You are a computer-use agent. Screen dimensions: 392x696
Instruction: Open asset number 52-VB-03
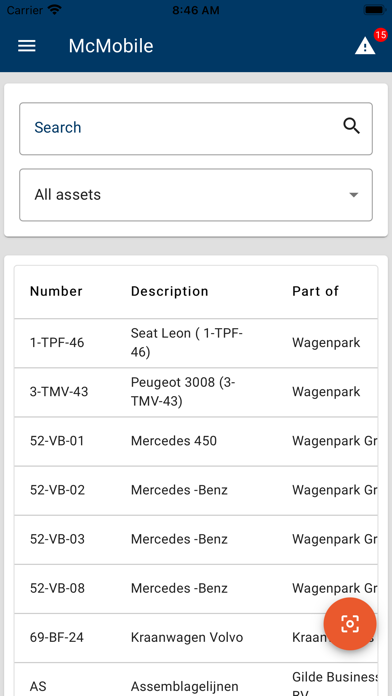[57, 539]
